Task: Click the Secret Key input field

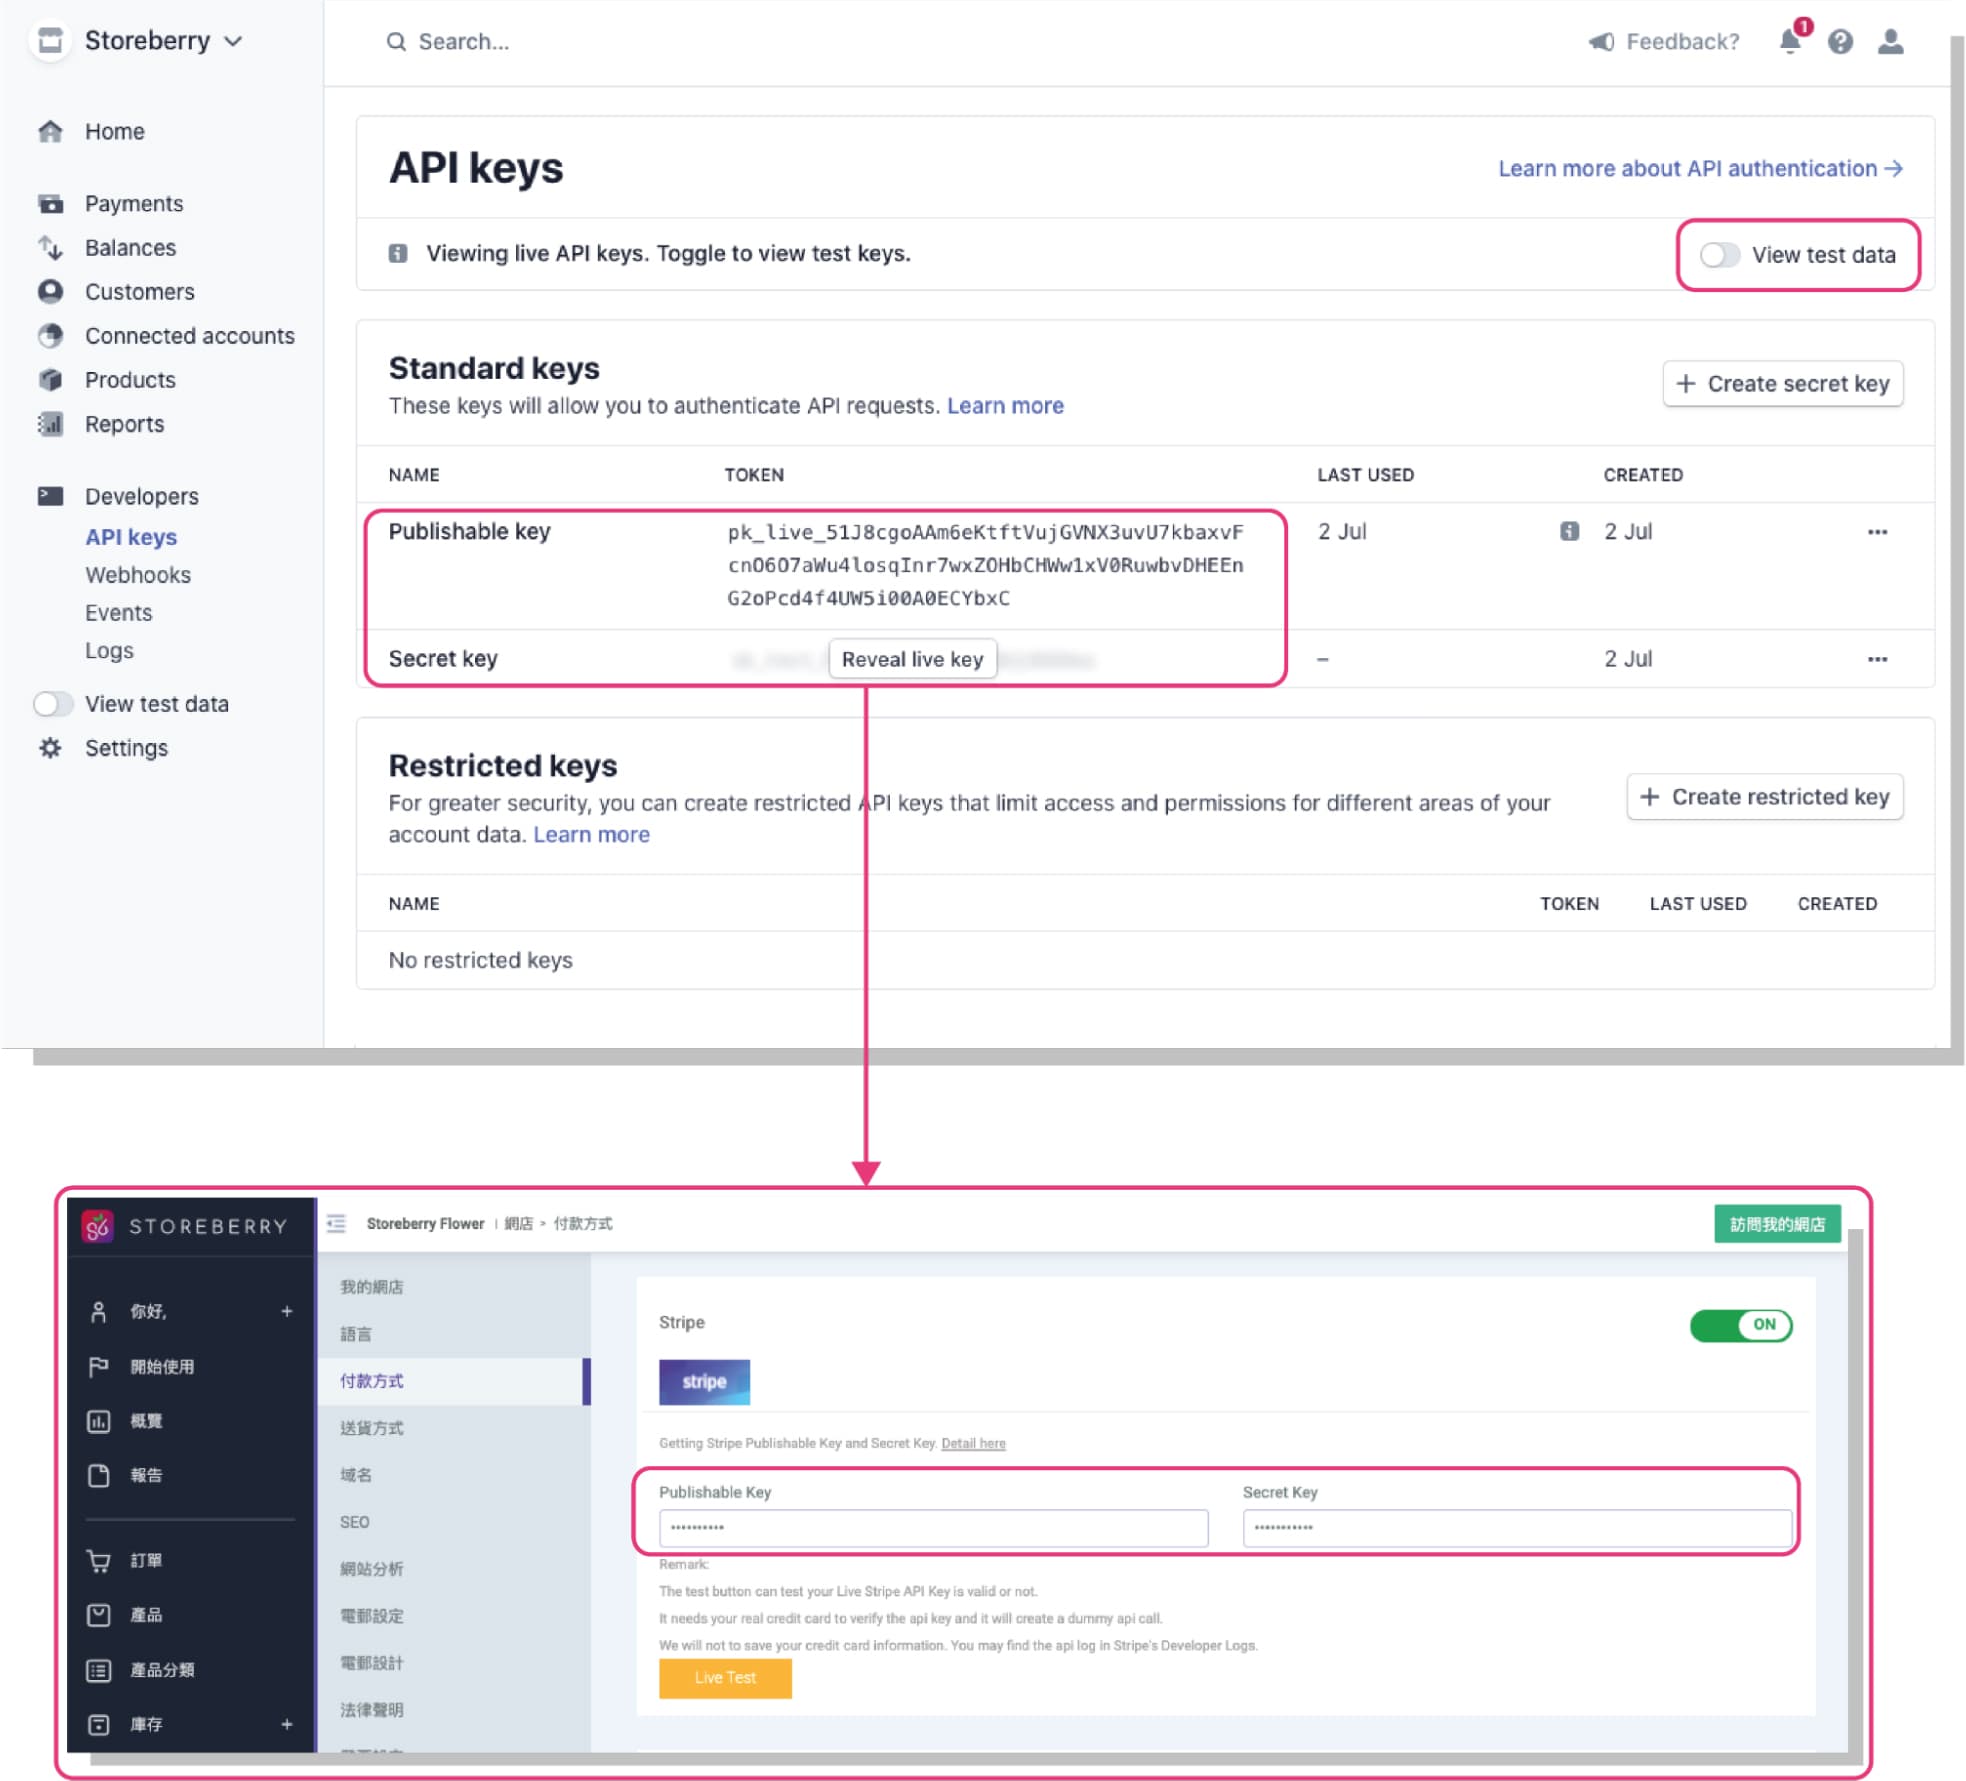Action: click(x=1517, y=1528)
